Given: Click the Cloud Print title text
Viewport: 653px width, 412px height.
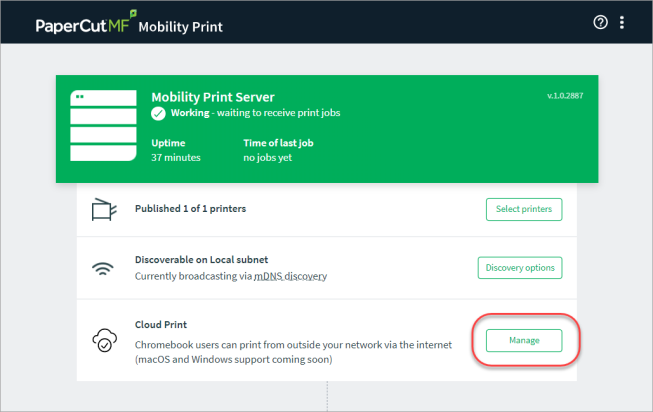Looking at the screenshot, I should [161, 325].
